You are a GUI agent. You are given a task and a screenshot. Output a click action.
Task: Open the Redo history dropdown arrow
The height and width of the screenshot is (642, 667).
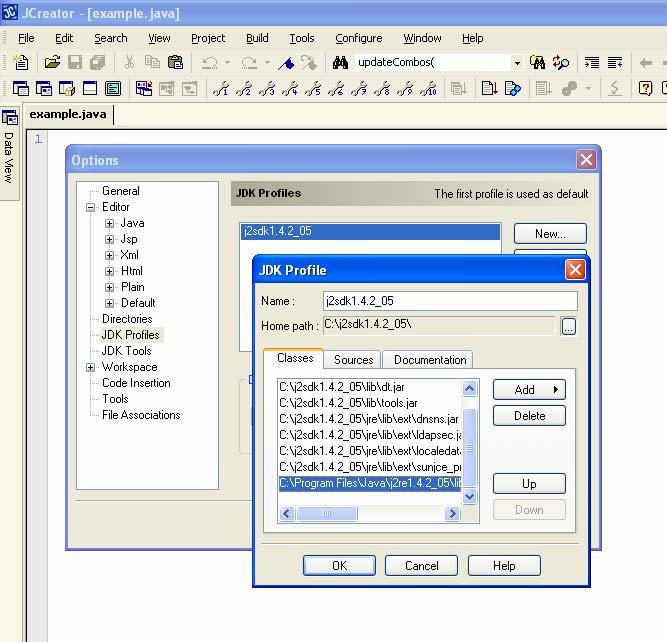267,63
